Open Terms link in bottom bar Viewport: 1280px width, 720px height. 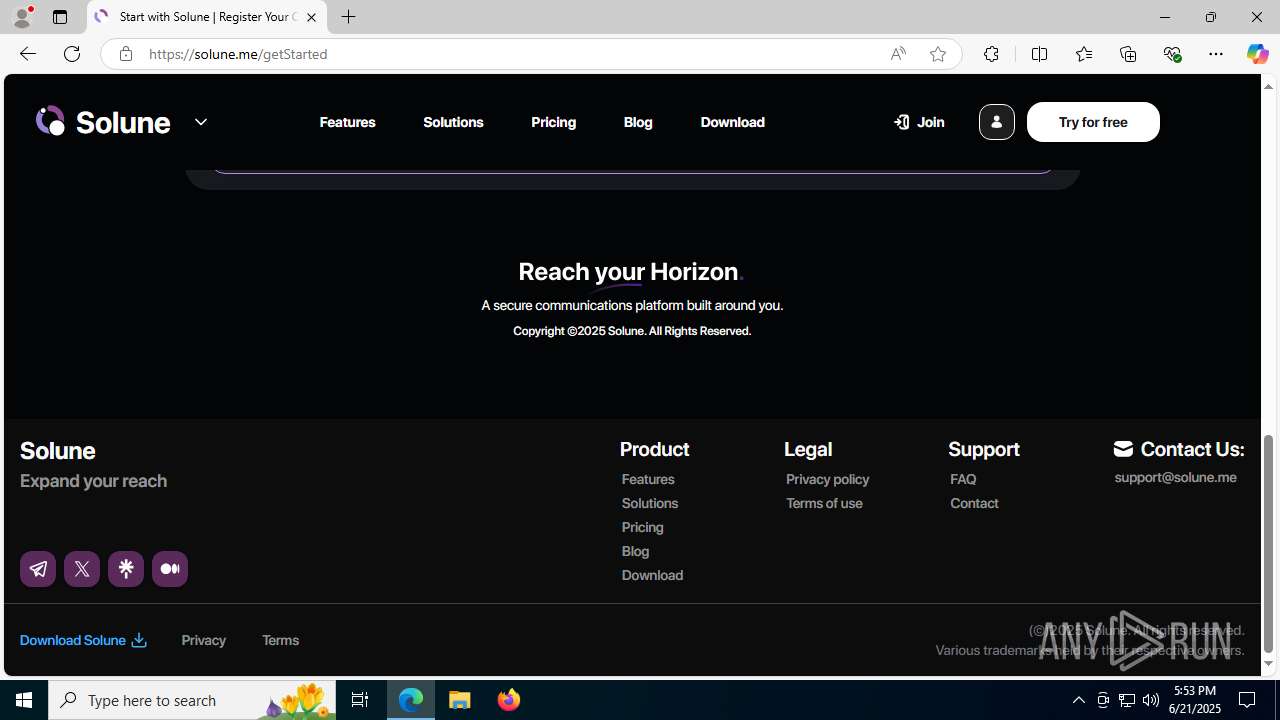click(x=281, y=640)
